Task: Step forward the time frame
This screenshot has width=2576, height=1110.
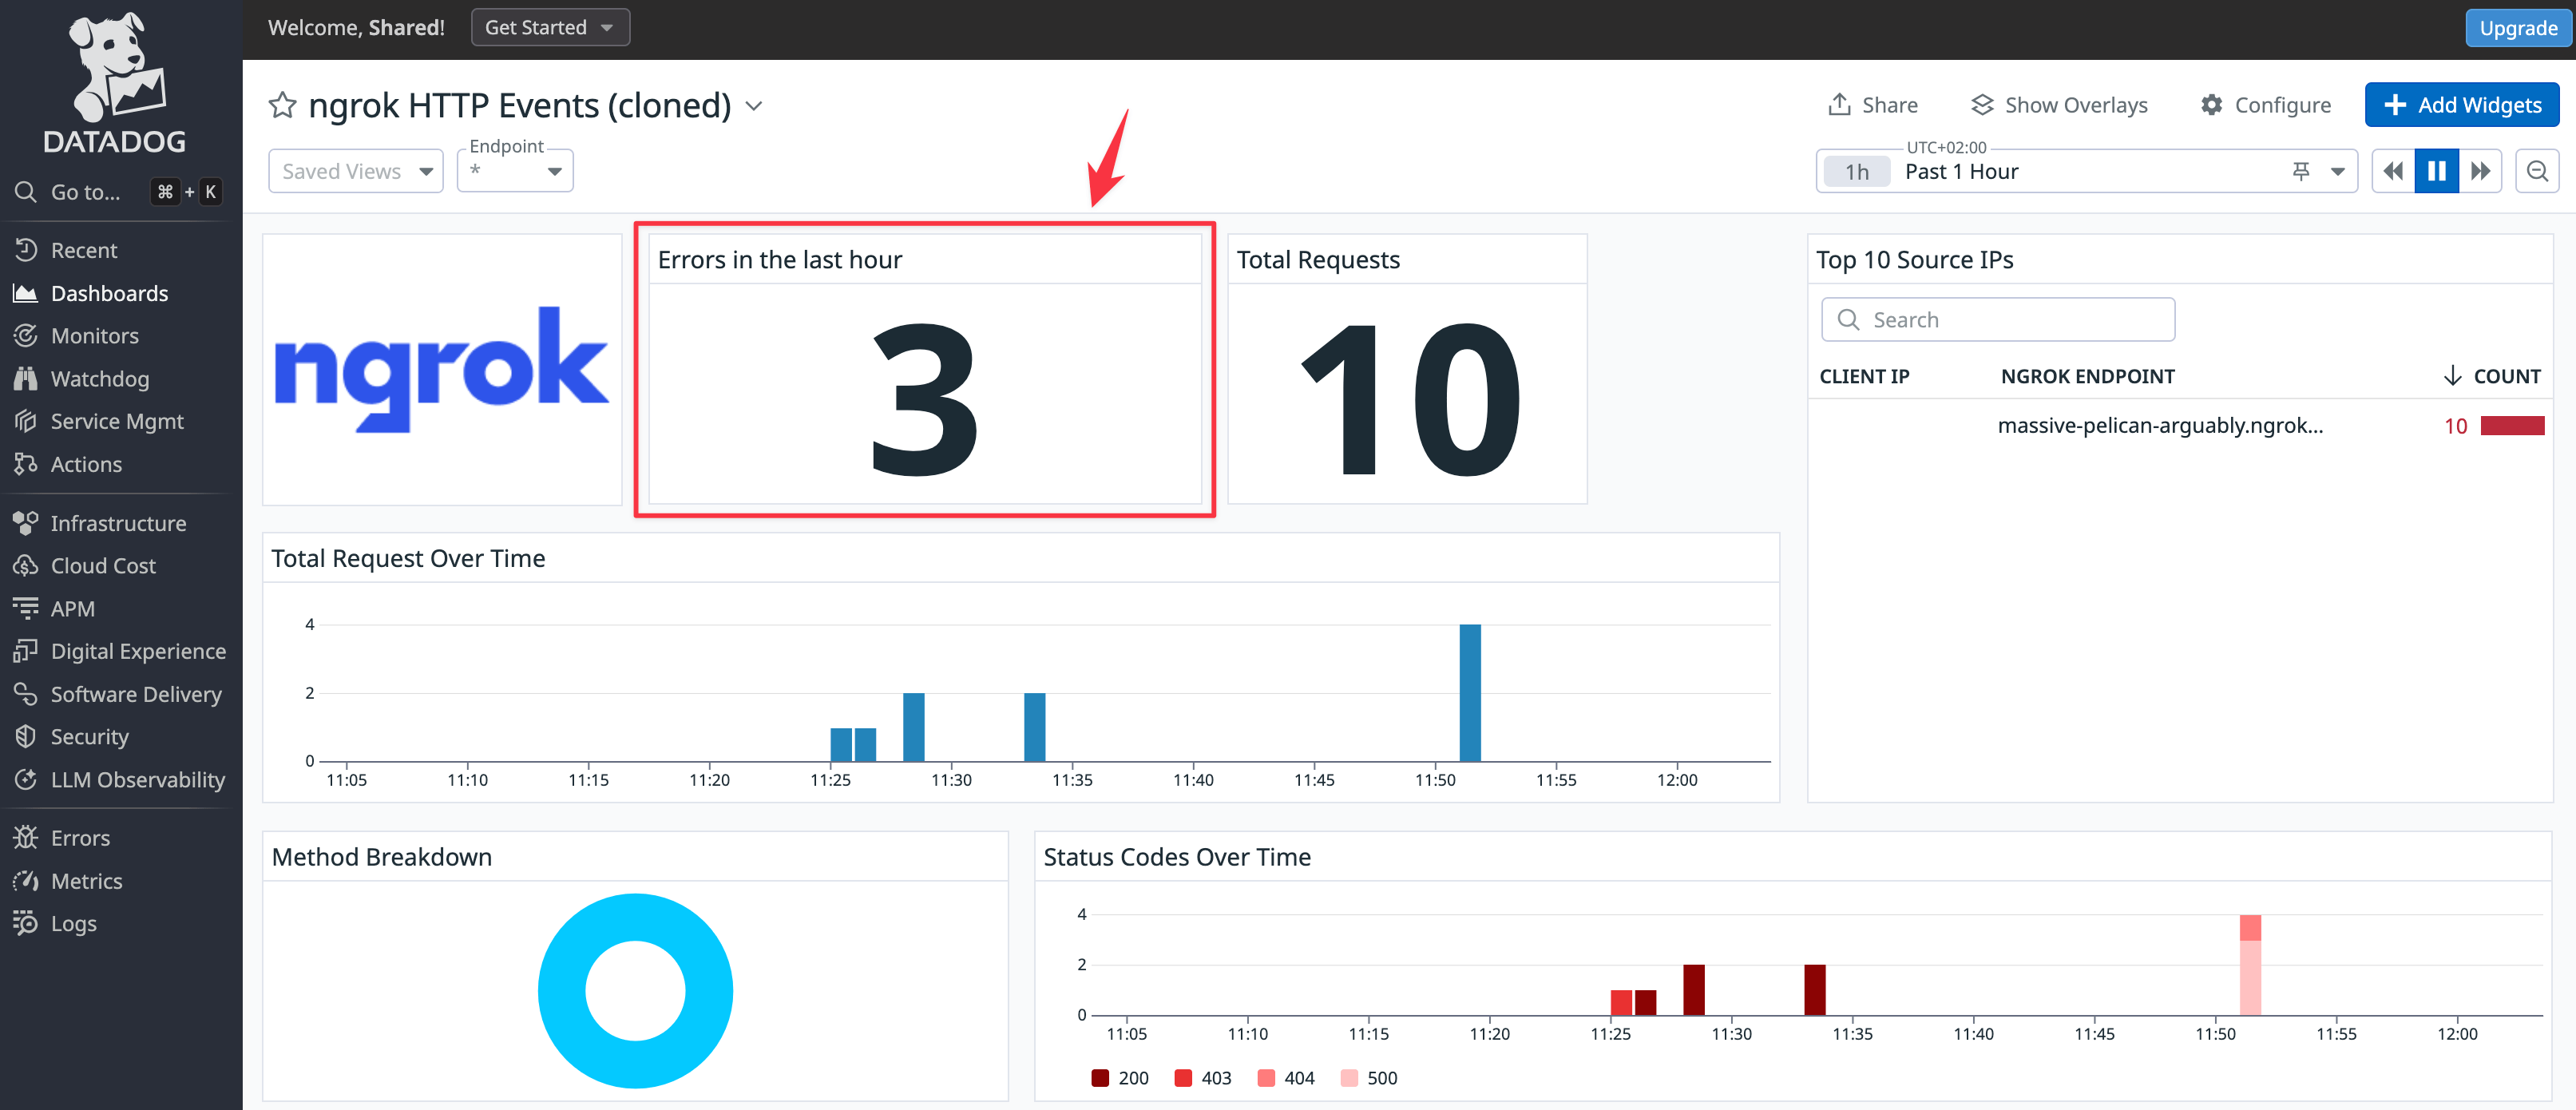Action: pos(2480,171)
